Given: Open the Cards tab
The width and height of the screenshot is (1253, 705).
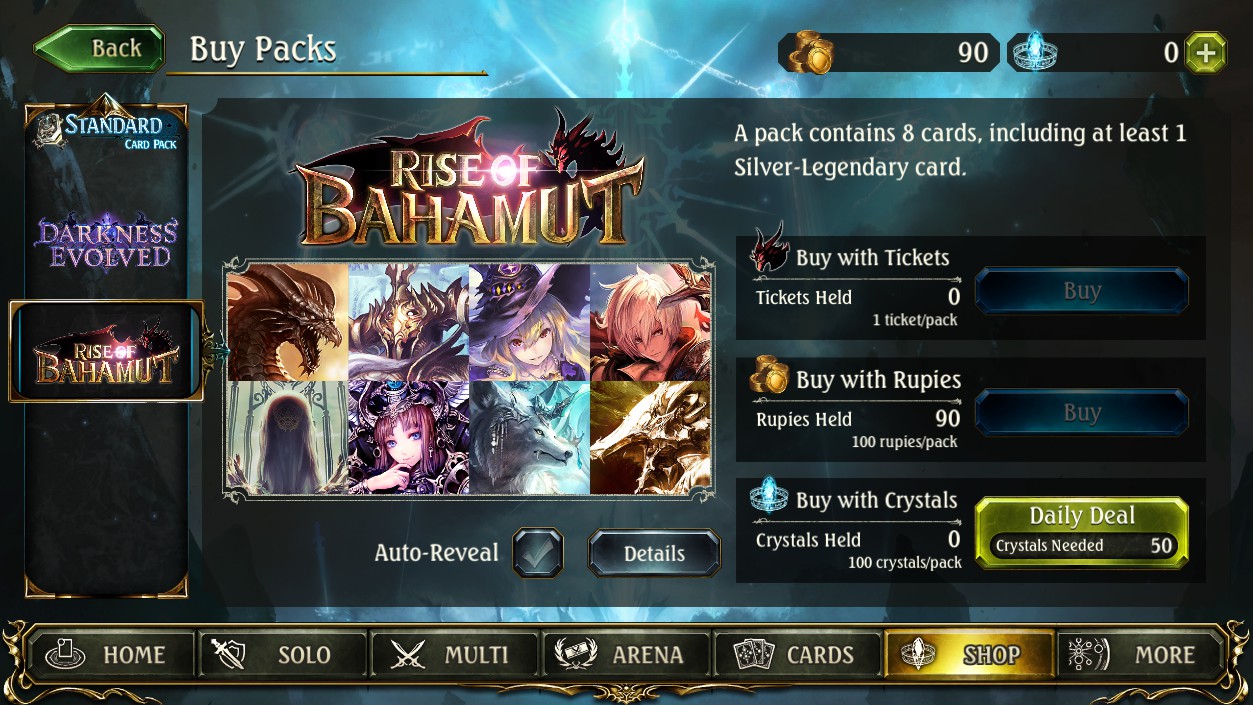Looking at the screenshot, I should coord(797,655).
